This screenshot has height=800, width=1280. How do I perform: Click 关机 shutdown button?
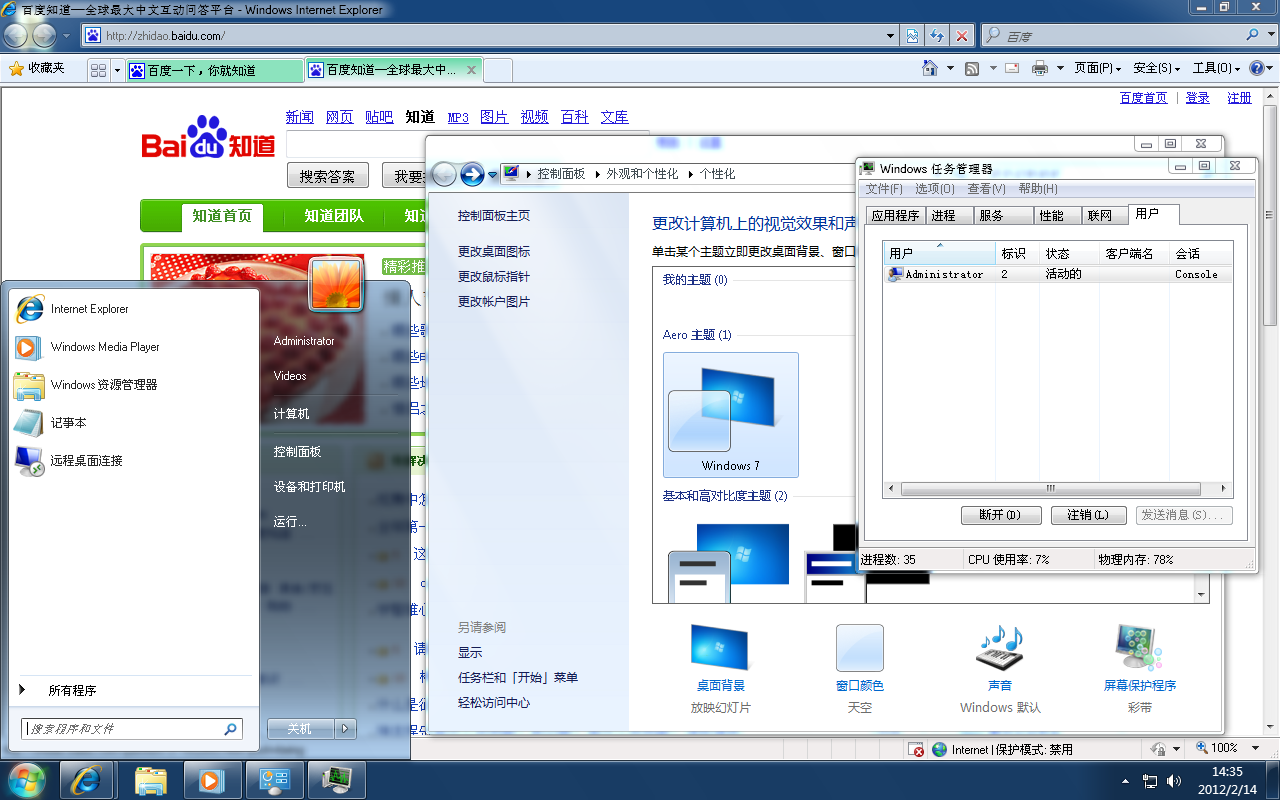[x=301, y=729]
